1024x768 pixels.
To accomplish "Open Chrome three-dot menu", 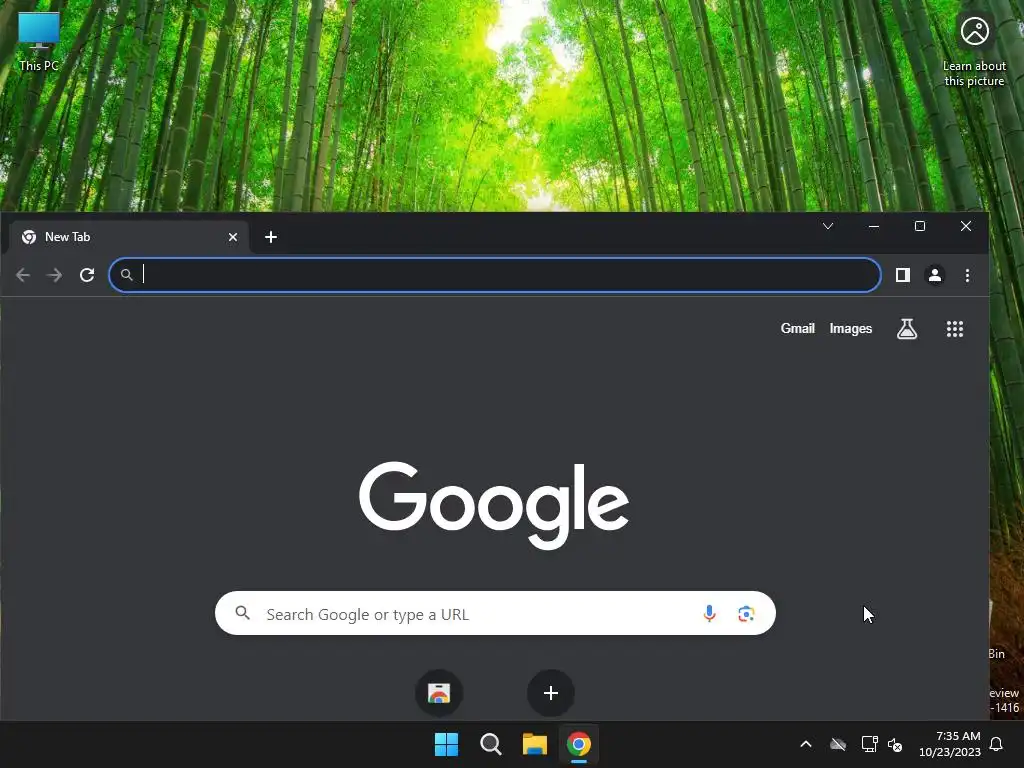I will point(967,275).
